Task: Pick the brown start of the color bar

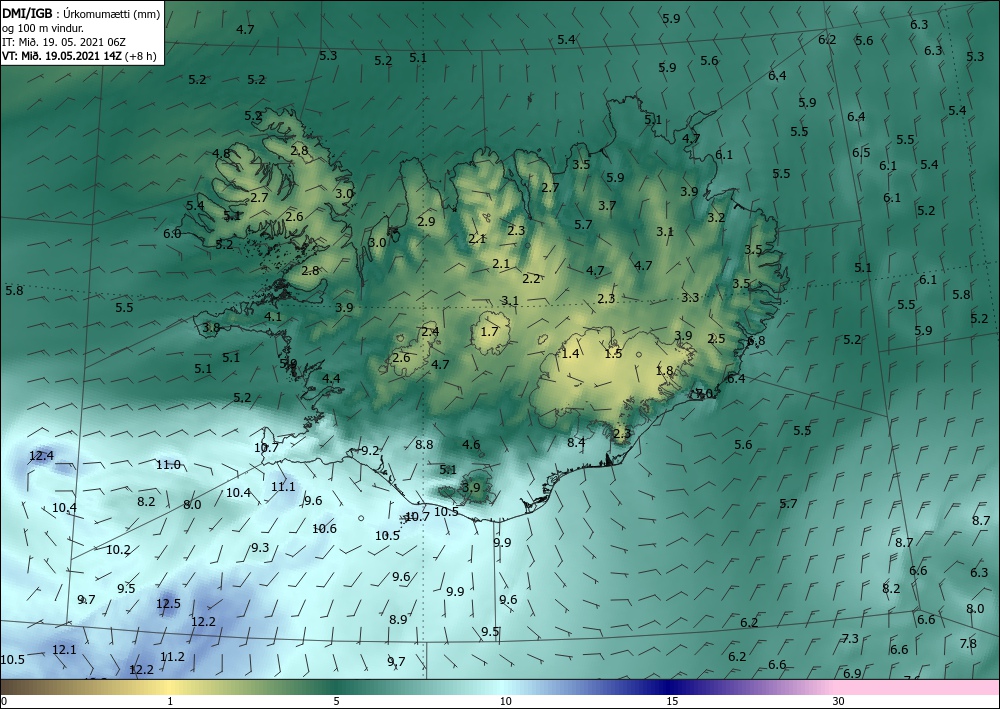Action: point(19,687)
